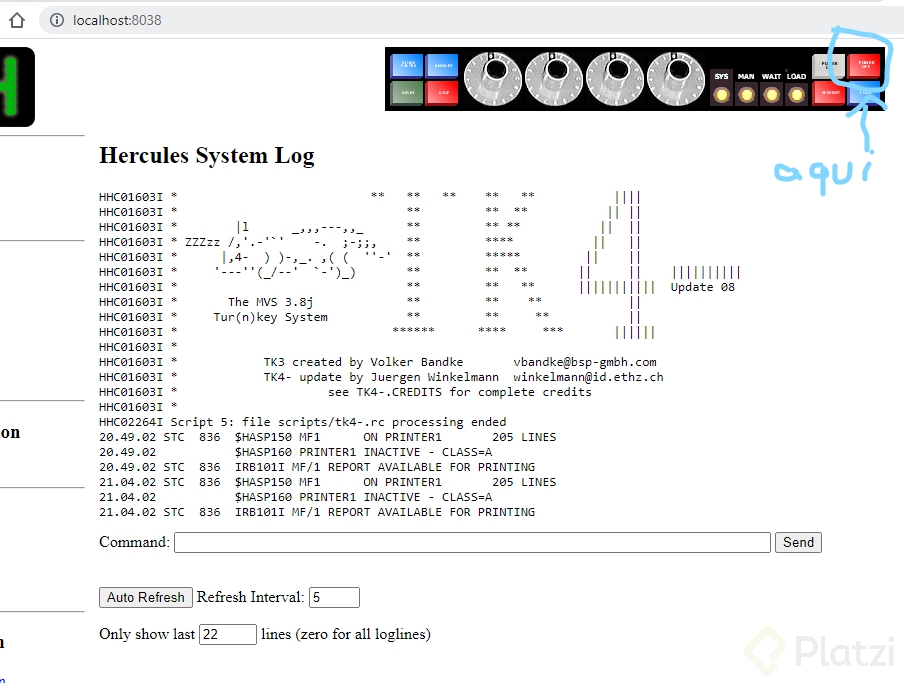This screenshot has height=683, width=904.
Task: Click 'The MVS 3.8j' banner text
Action: (270, 302)
